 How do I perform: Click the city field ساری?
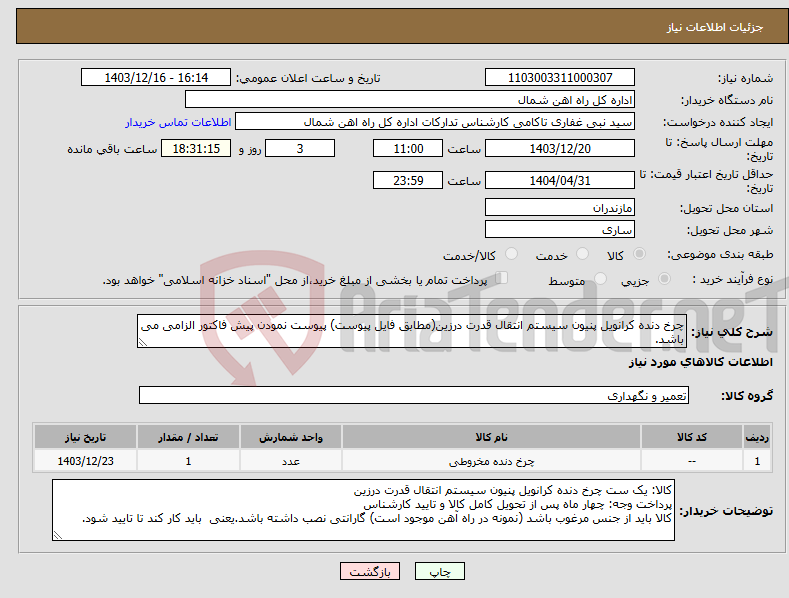pos(560,230)
